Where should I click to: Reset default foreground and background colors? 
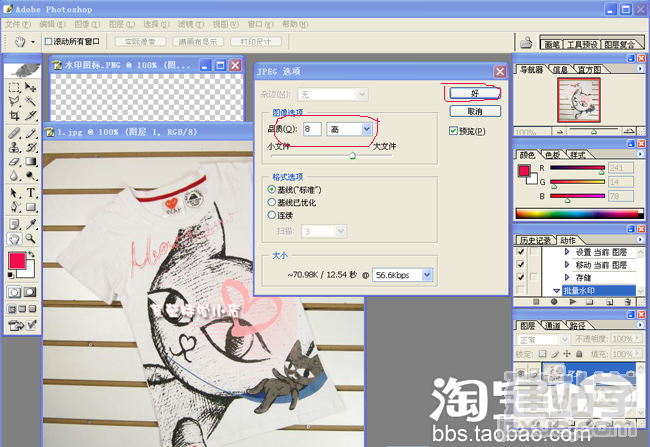click(11, 275)
